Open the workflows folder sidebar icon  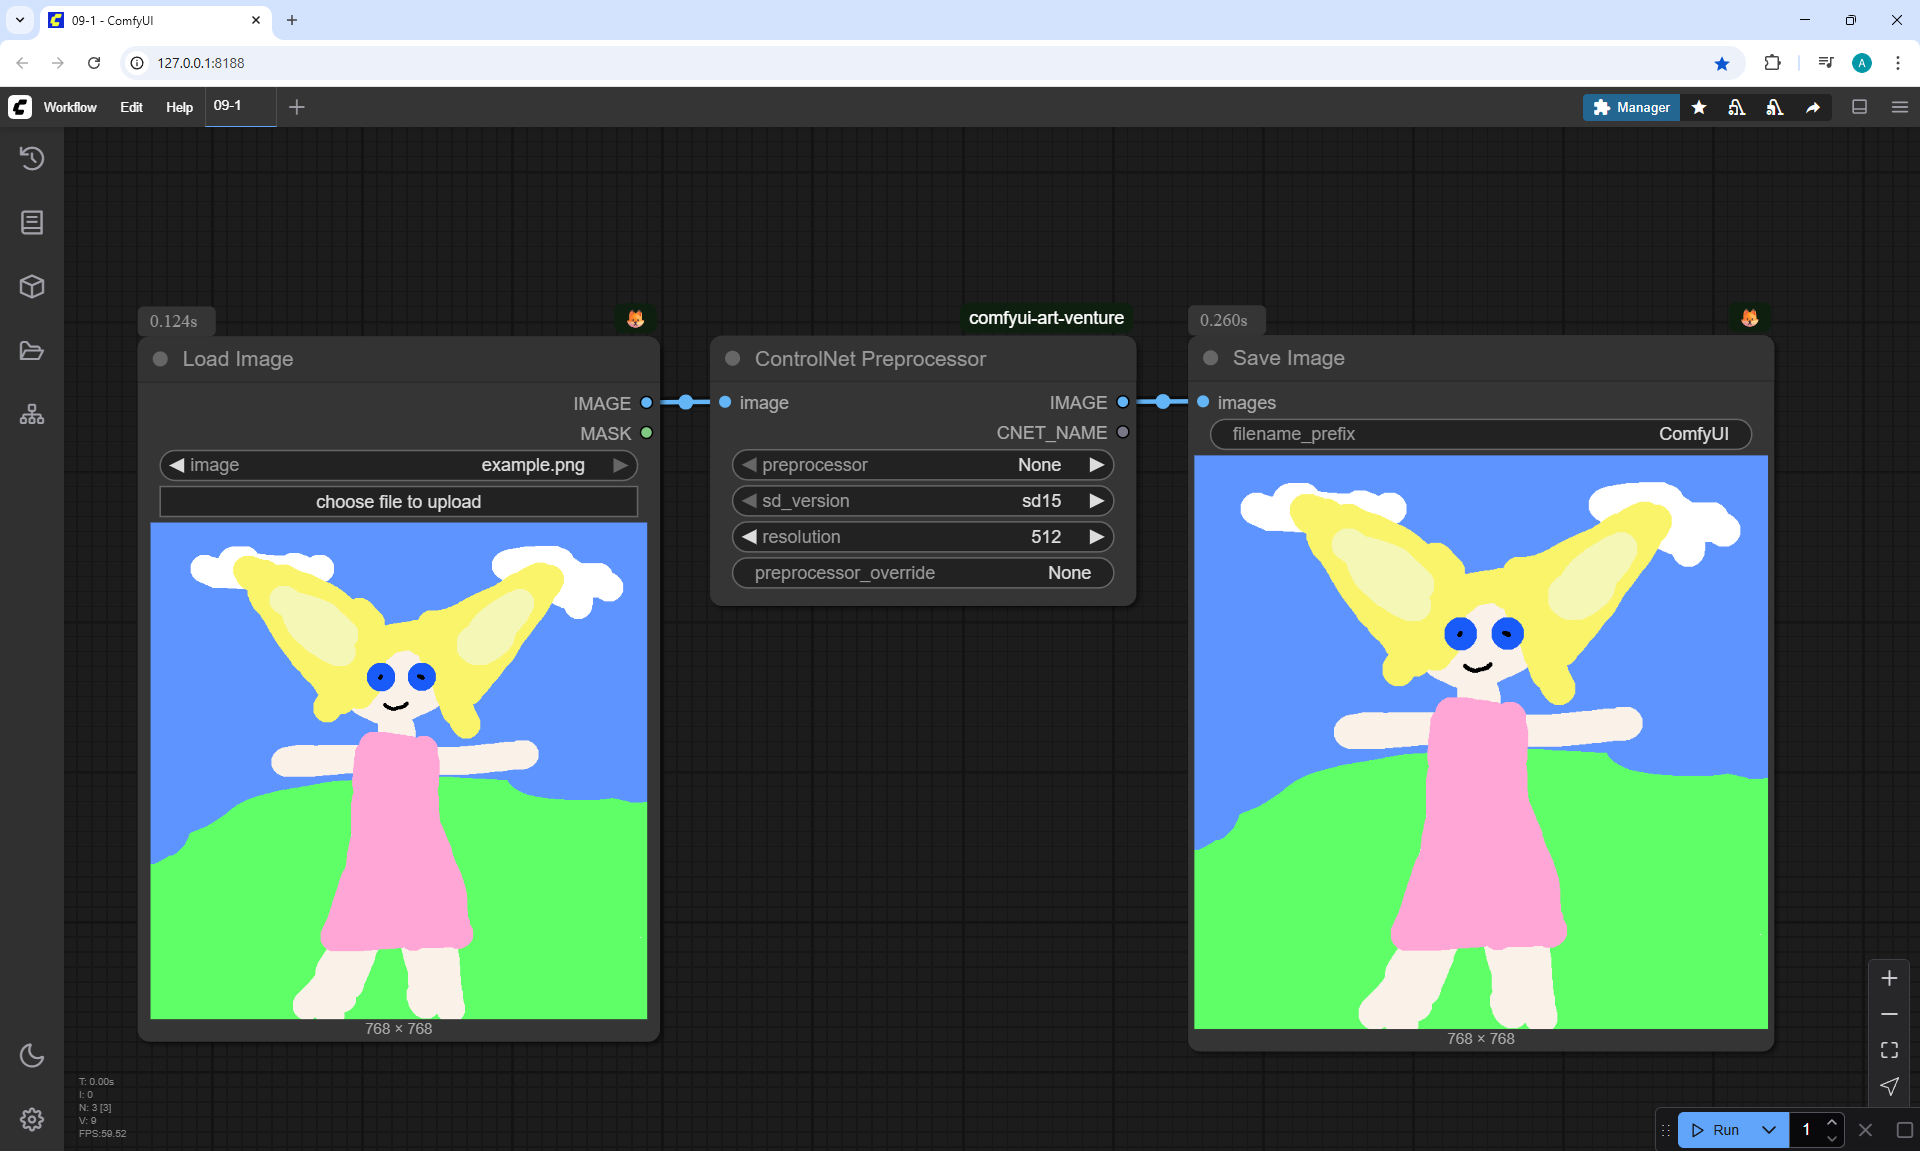[x=32, y=351]
